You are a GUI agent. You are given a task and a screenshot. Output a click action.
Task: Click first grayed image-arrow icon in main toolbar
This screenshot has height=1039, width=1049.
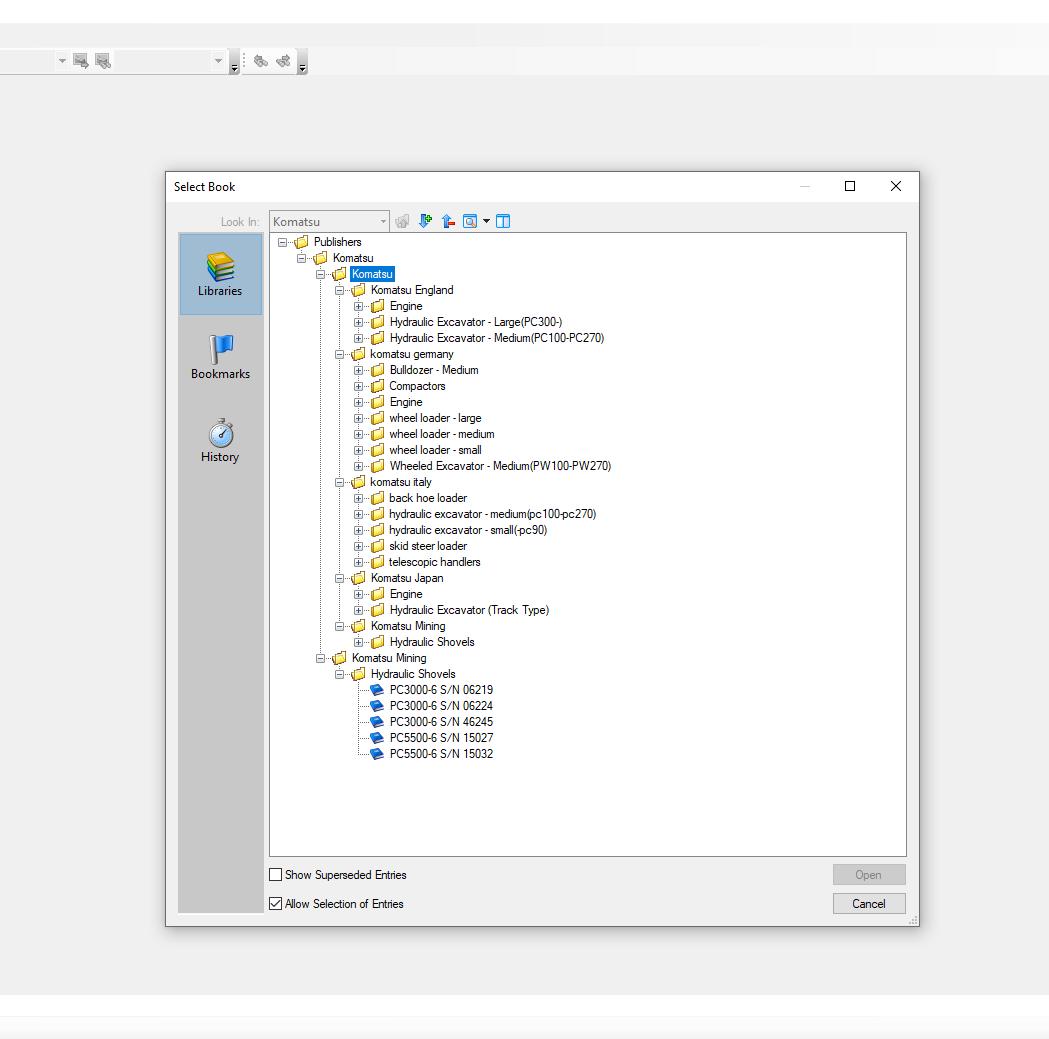[x=81, y=61]
